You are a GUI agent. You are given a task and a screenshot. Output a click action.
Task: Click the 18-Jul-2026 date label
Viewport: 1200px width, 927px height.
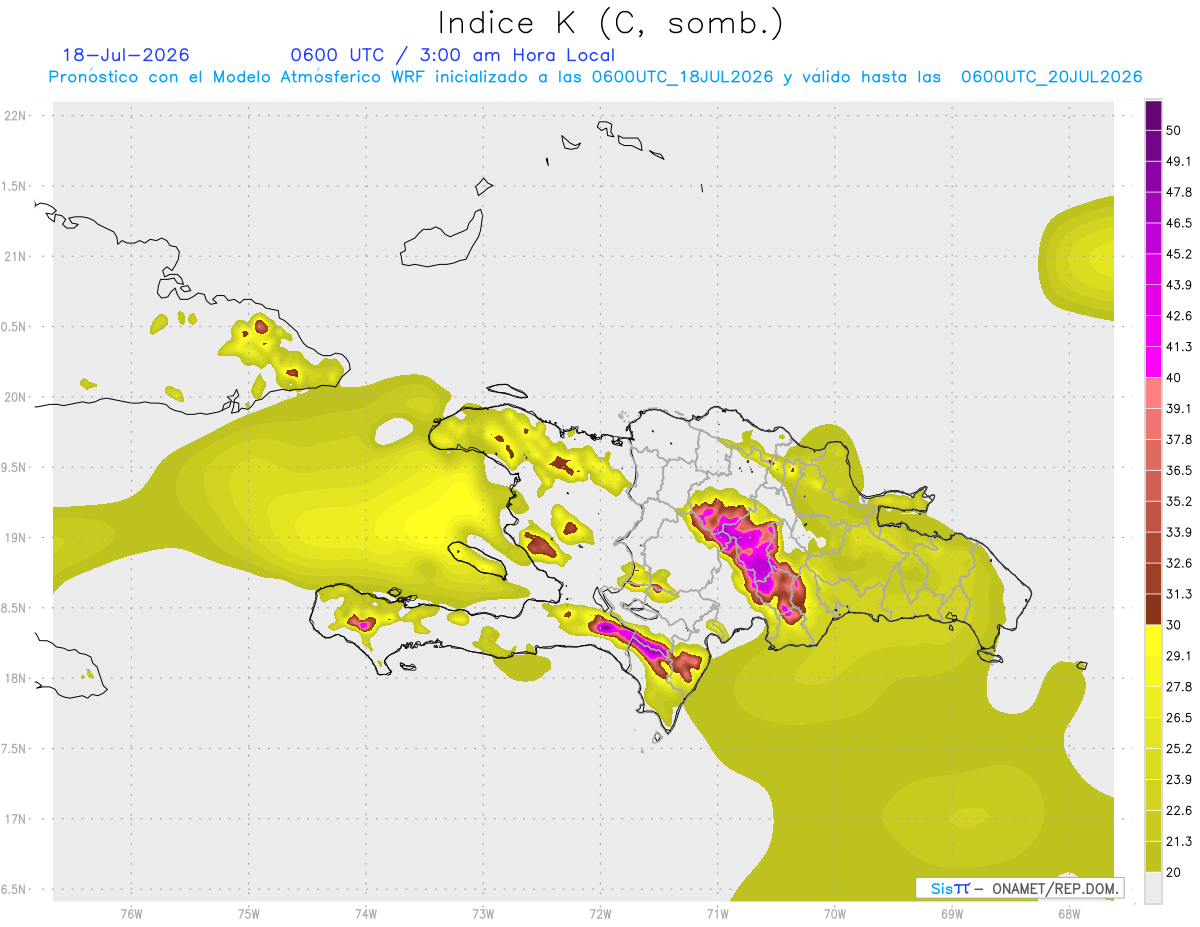126,55
